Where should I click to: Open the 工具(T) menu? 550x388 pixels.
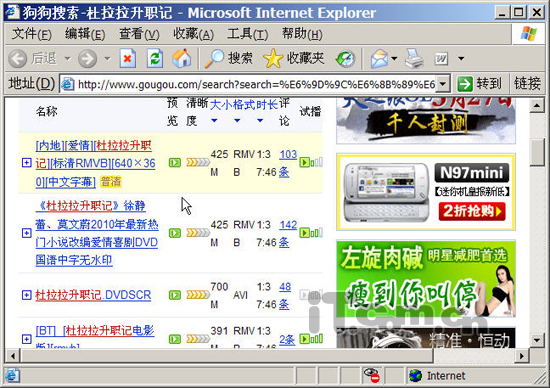(248, 34)
